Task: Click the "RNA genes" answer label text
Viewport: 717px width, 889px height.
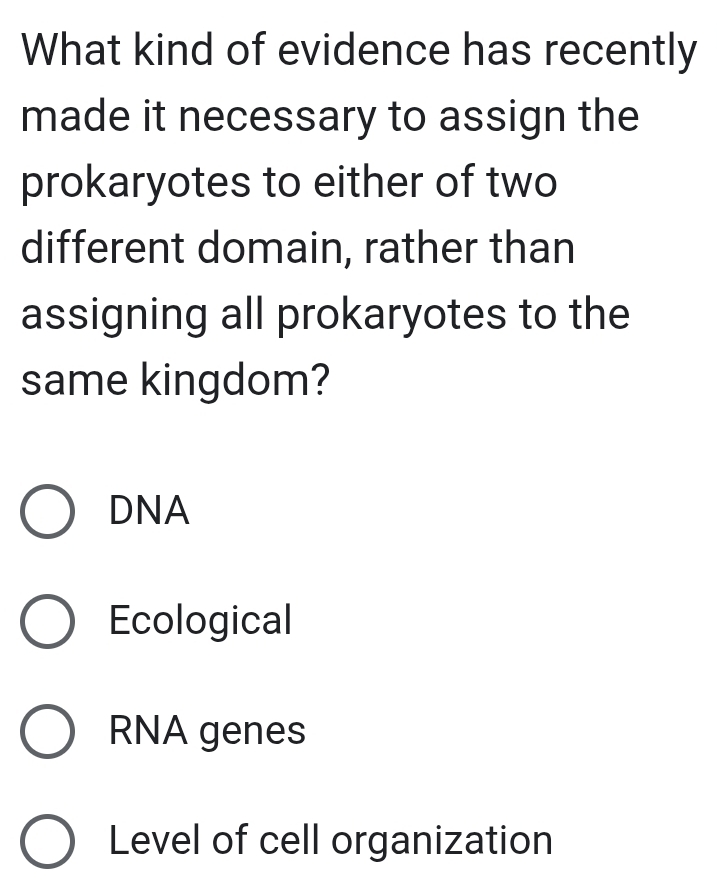Action: tap(207, 731)
